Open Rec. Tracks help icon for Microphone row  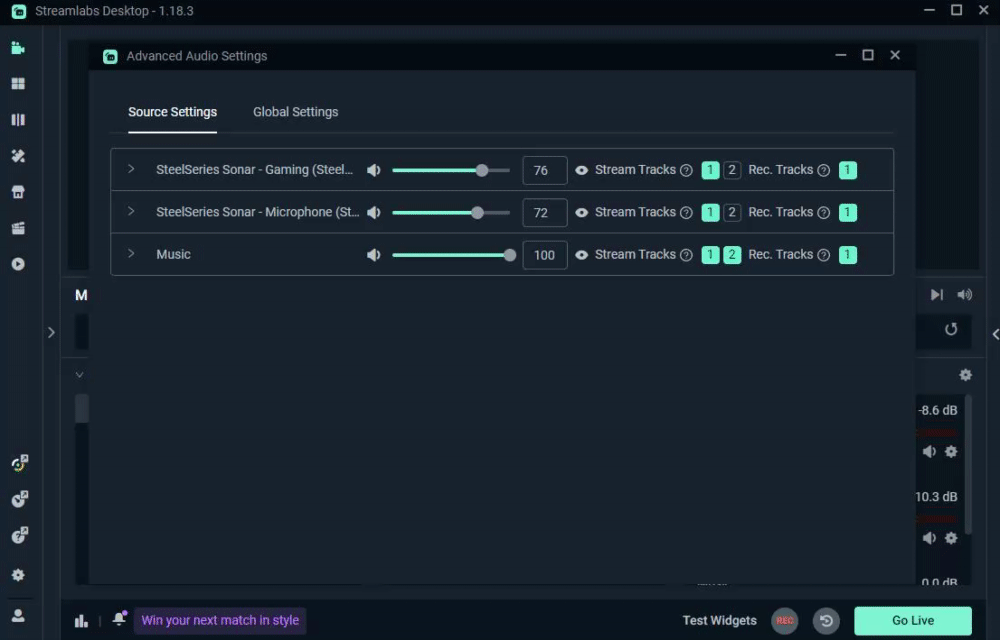coord(823,212)
